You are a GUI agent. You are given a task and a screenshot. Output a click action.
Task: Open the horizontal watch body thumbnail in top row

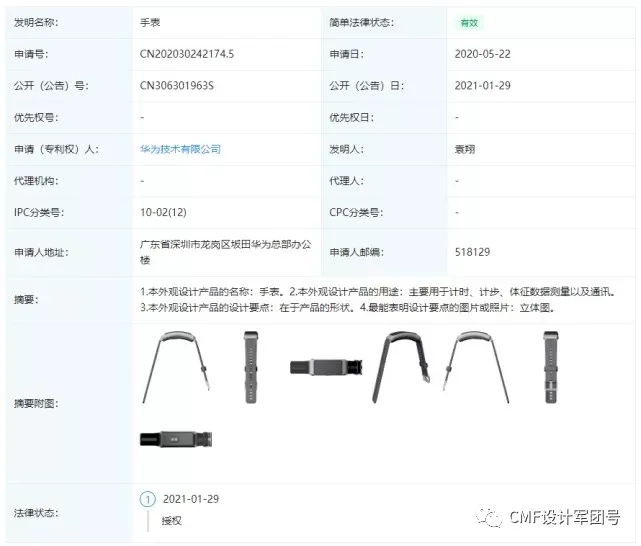pos(326,367)
